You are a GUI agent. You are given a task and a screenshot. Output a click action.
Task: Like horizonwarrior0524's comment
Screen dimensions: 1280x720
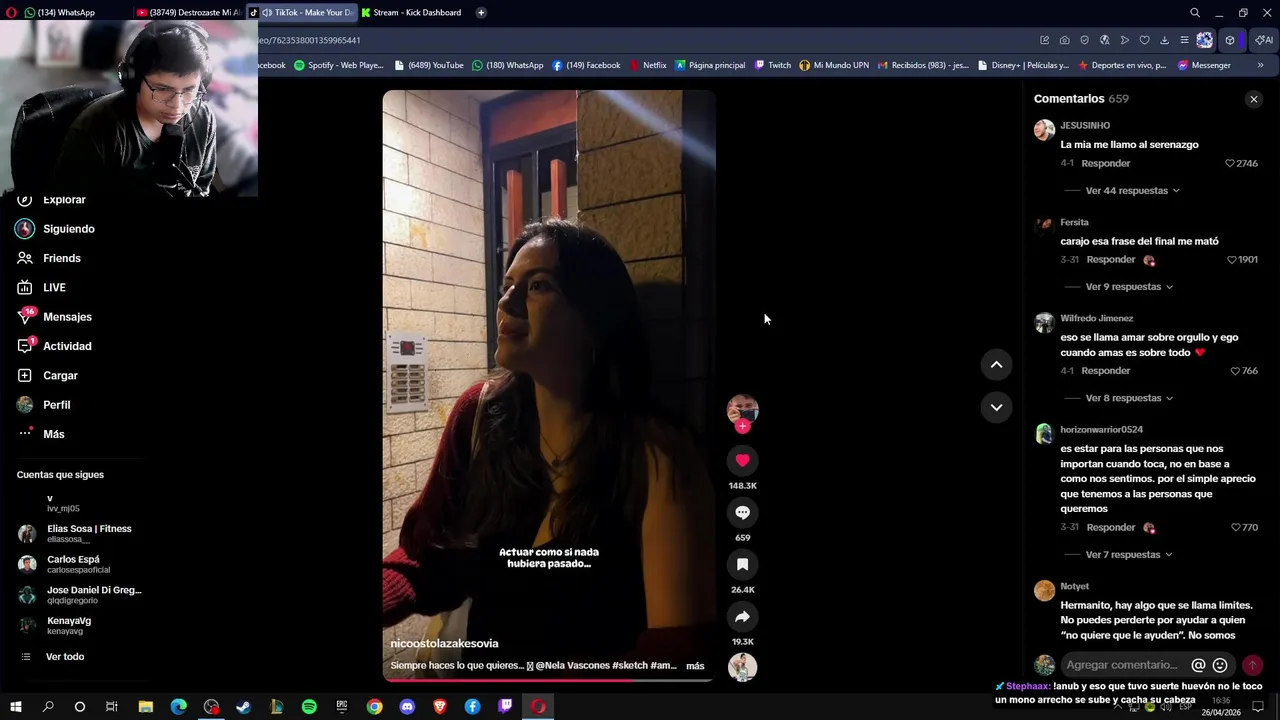[1236, 527]
